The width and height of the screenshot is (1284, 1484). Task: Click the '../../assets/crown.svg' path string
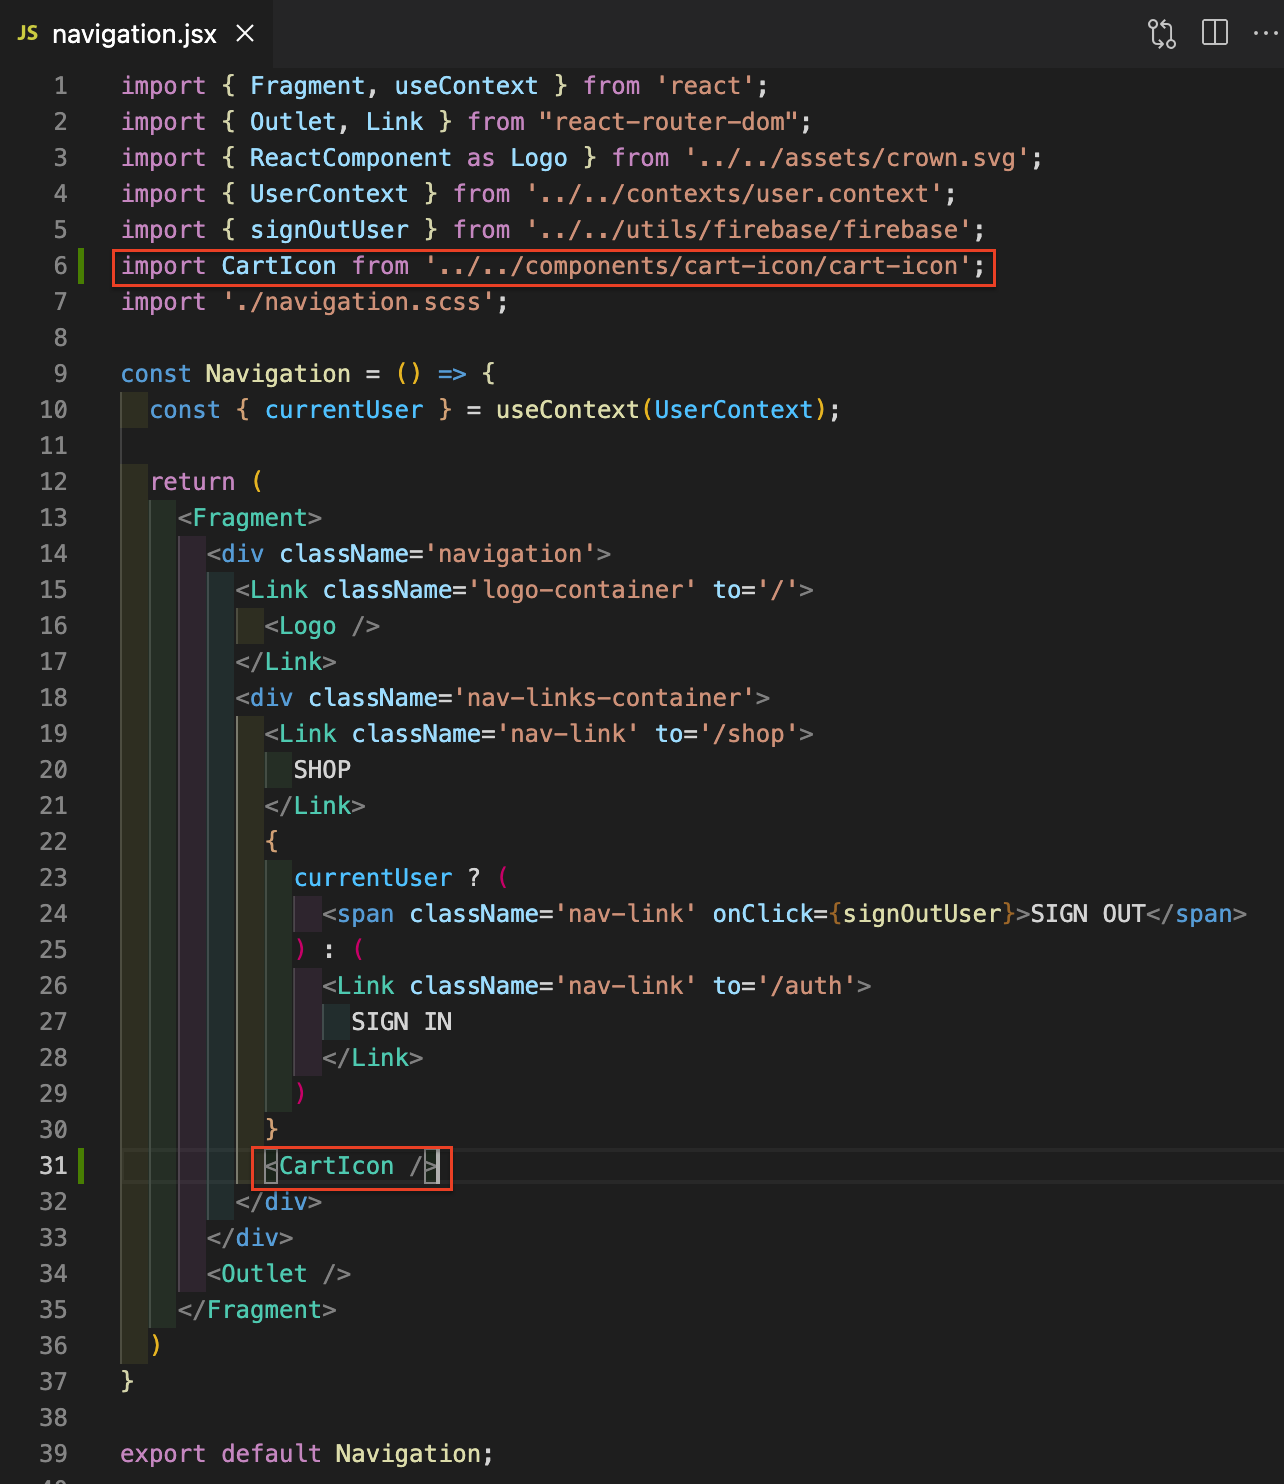pos(857,158)
